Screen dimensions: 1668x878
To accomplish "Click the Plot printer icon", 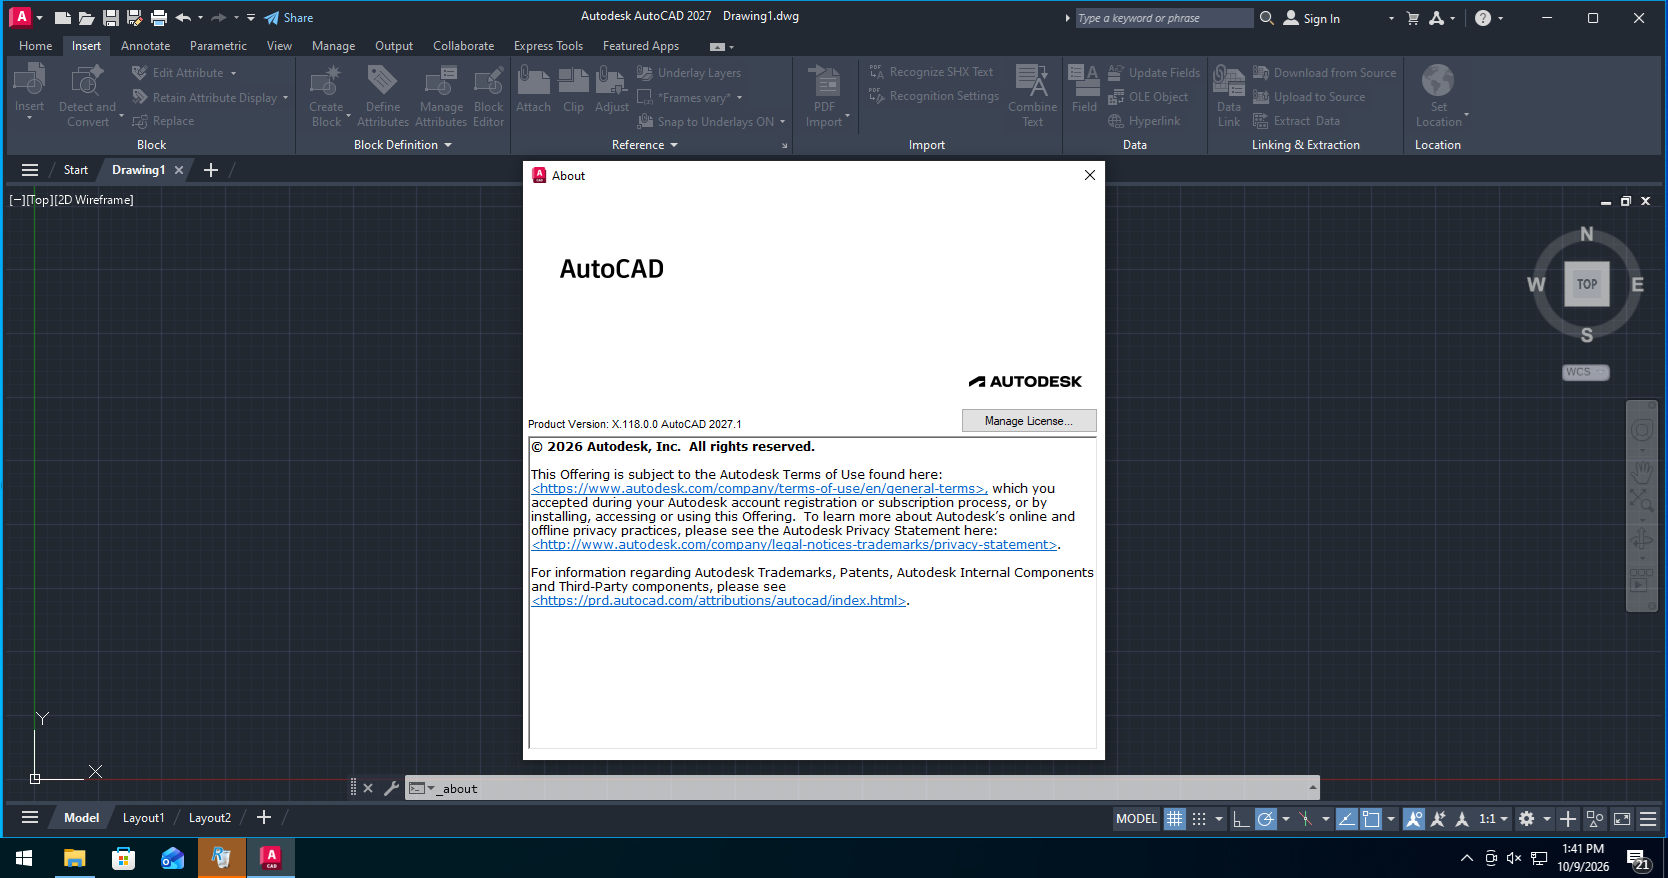I will tap(158, 18).
